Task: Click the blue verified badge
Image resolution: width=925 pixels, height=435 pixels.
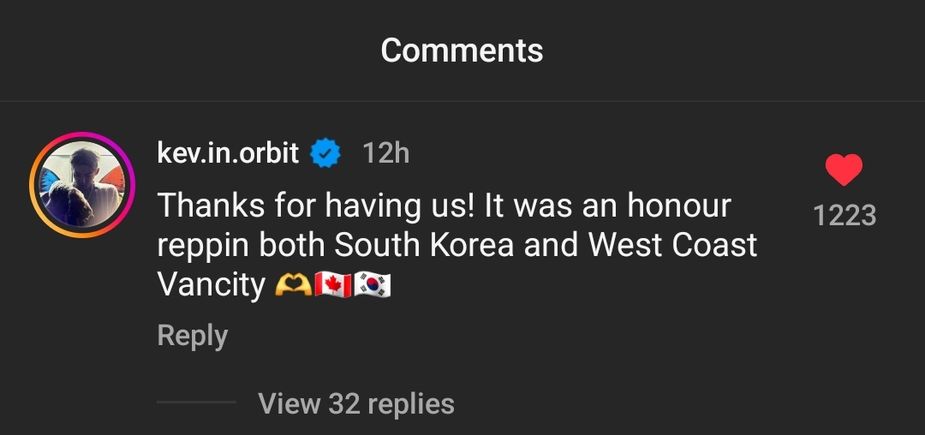Action: pyautogui.click(x=327, y=153)
